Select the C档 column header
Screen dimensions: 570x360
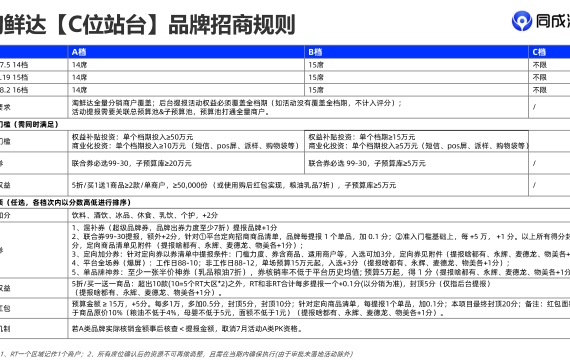coord(549,52)
